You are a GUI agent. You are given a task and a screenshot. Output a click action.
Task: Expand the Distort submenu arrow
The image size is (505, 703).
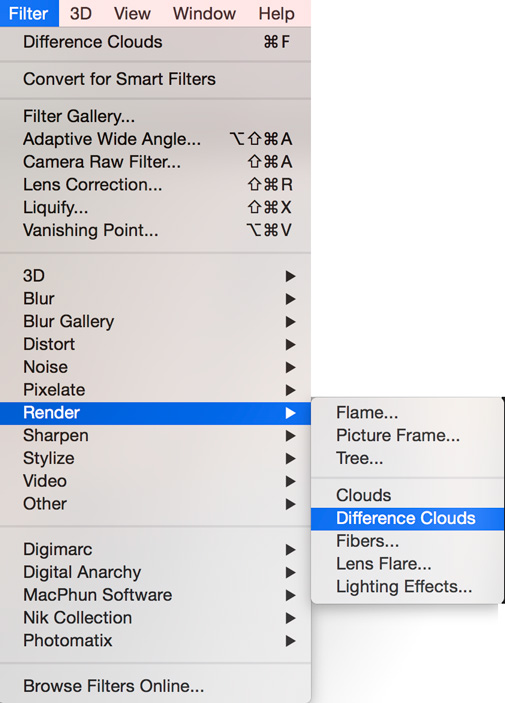pos(291,345)
